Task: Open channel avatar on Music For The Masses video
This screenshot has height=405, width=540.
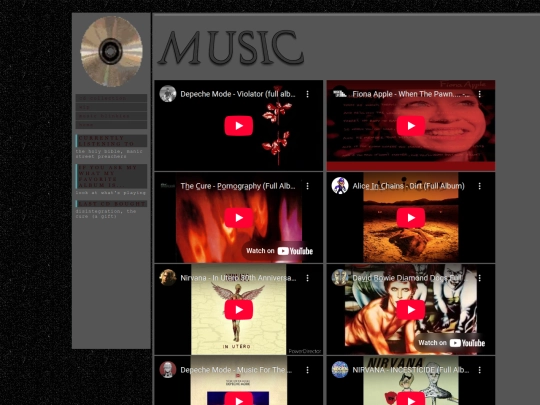Action: pyautogui.click(x=168, y=370)
